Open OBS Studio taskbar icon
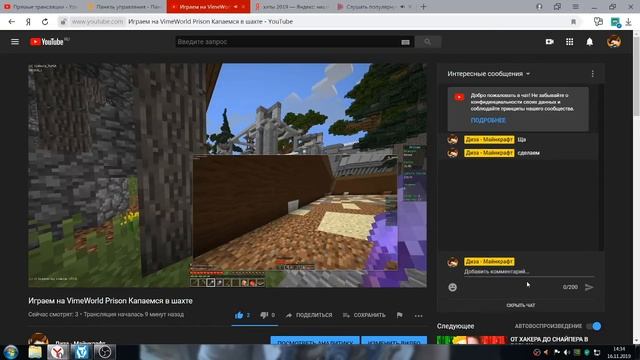Screen dimensions: 640x360 coord(105,352)
